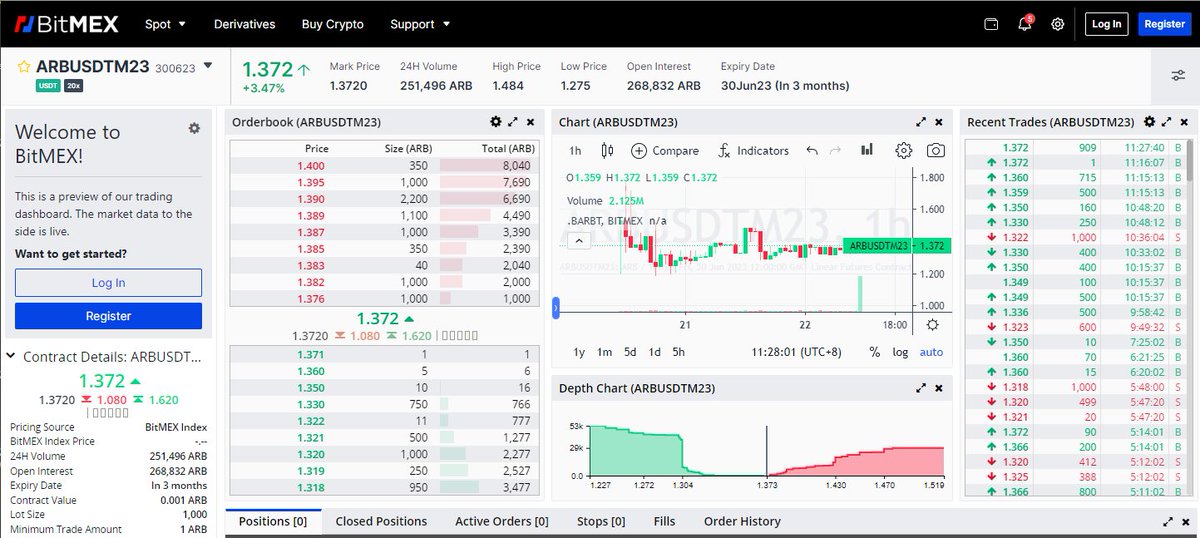Add a symbol with Compare
The width and height of the screenshot is (1200, 538).
665,151
